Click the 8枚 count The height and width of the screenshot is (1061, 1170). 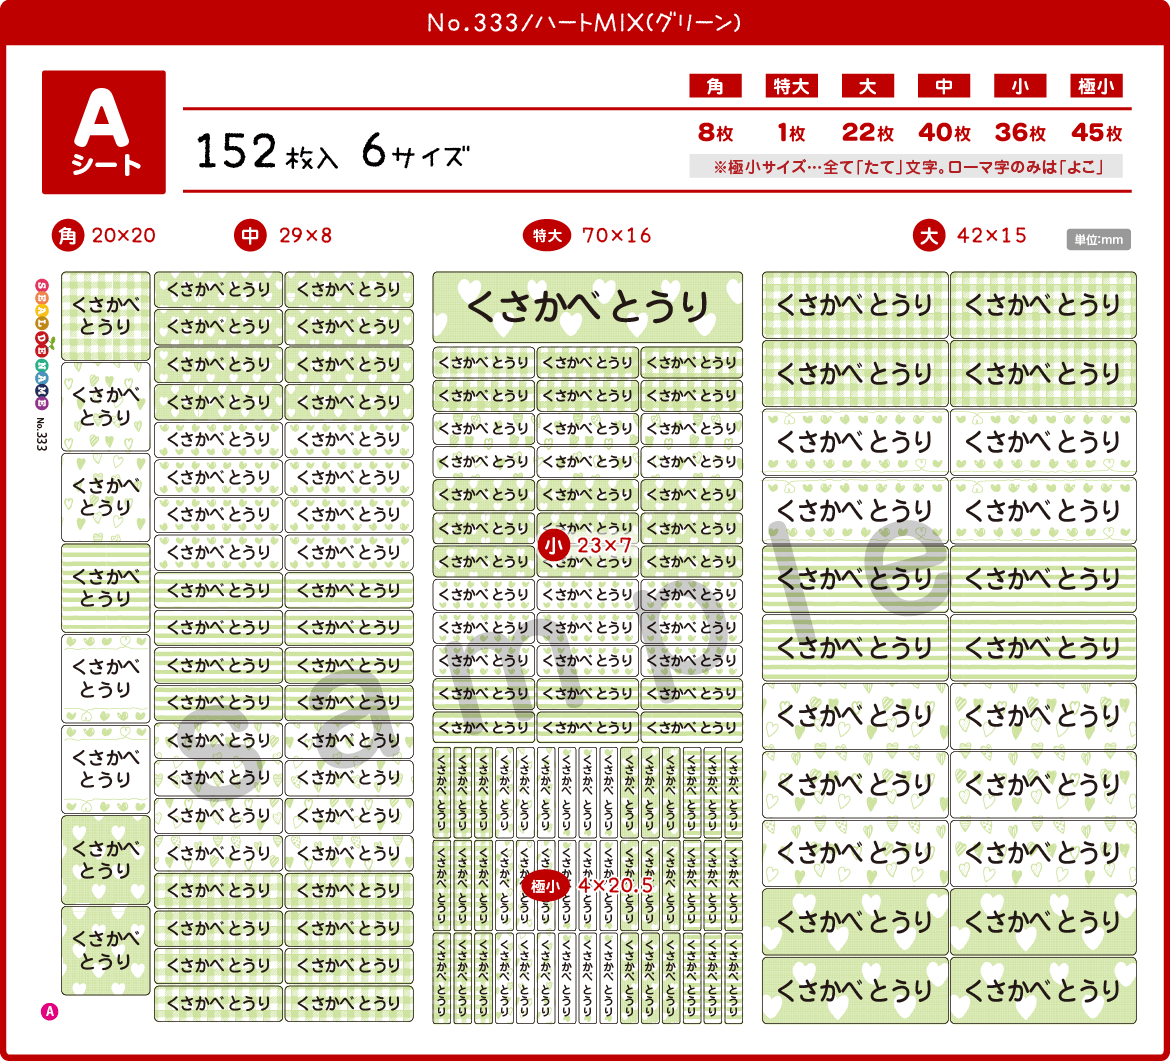tap(715, 133)
